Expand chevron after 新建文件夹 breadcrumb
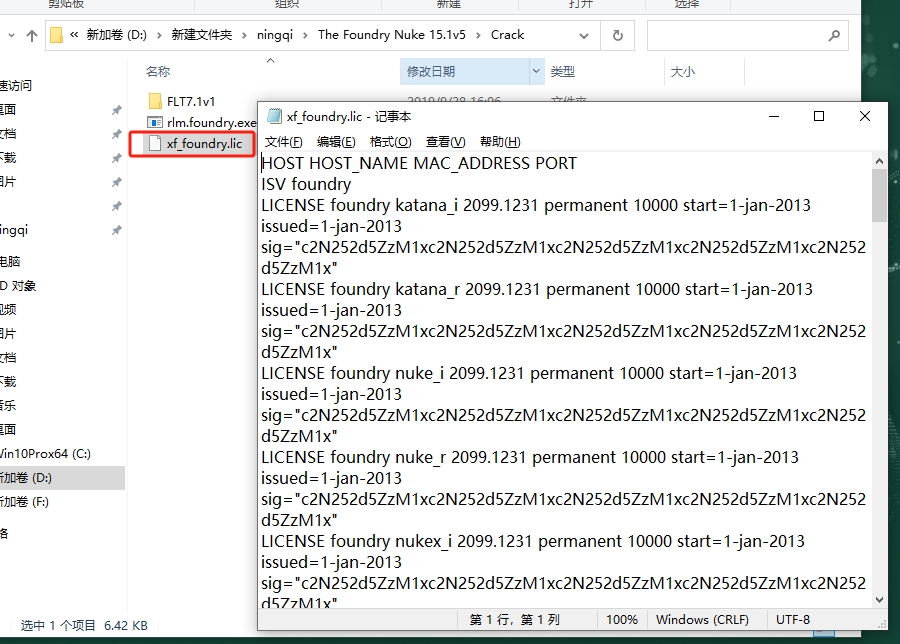 pos(245,35)
